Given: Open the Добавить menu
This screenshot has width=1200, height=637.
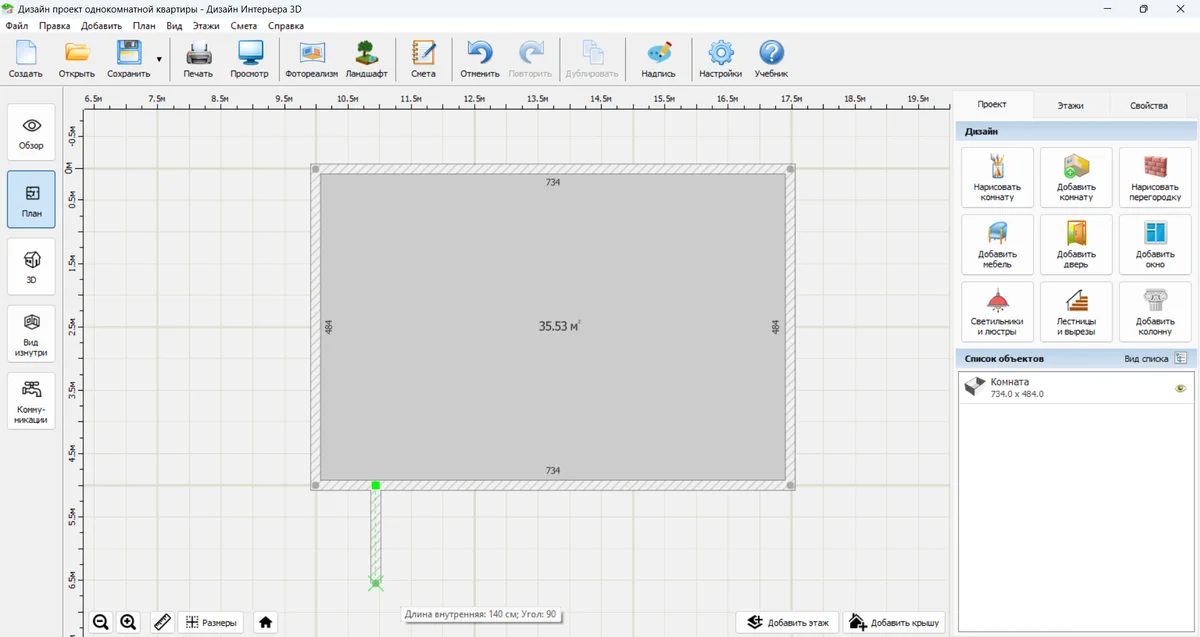Looking at the screenshot, I should (x=102, y=25).
